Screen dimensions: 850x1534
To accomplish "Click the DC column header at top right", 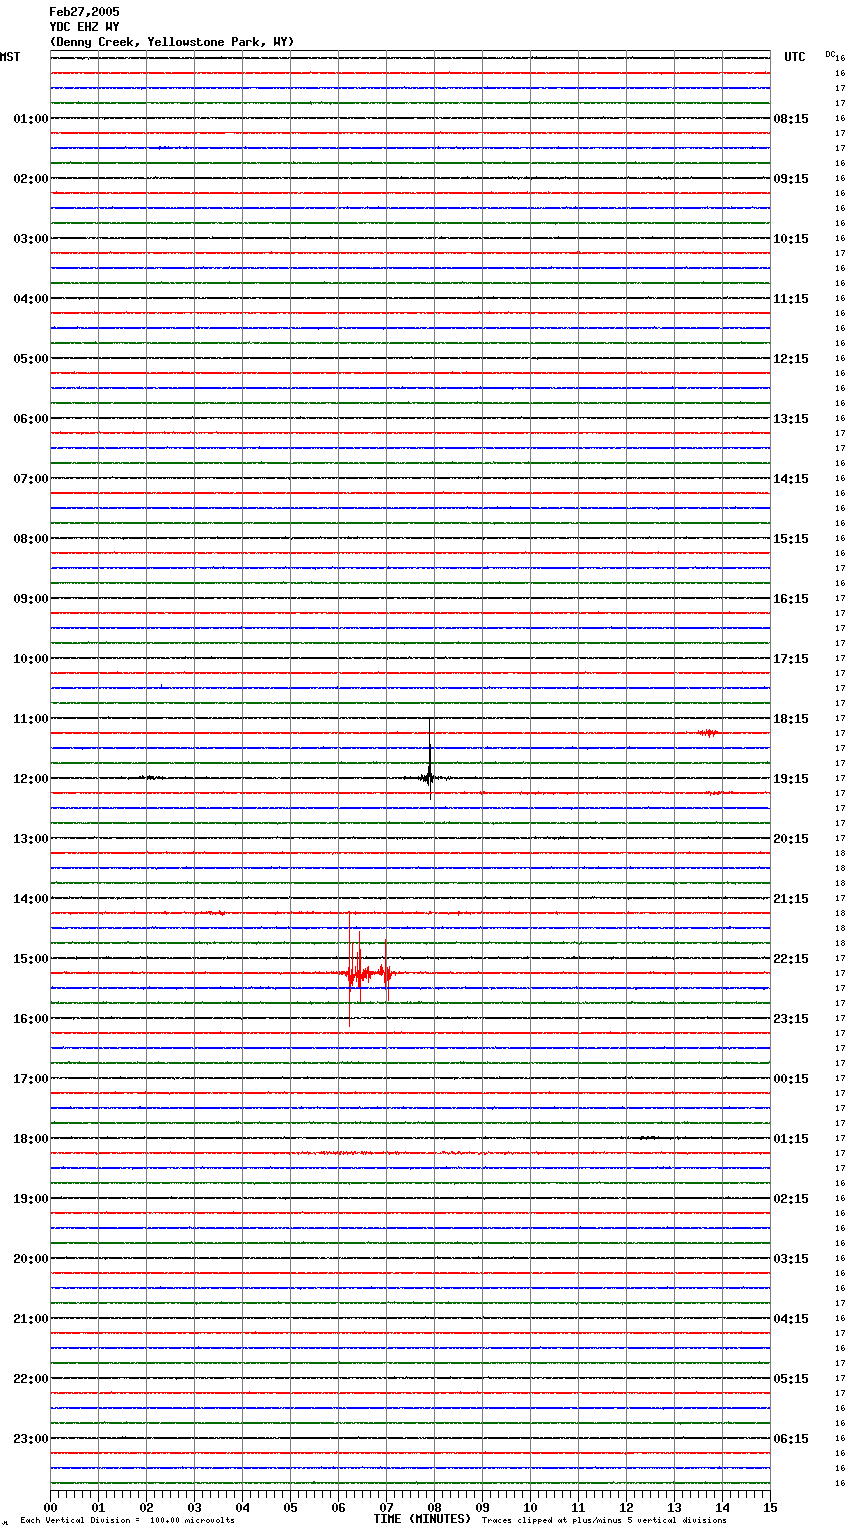I will tap(830, 54).
